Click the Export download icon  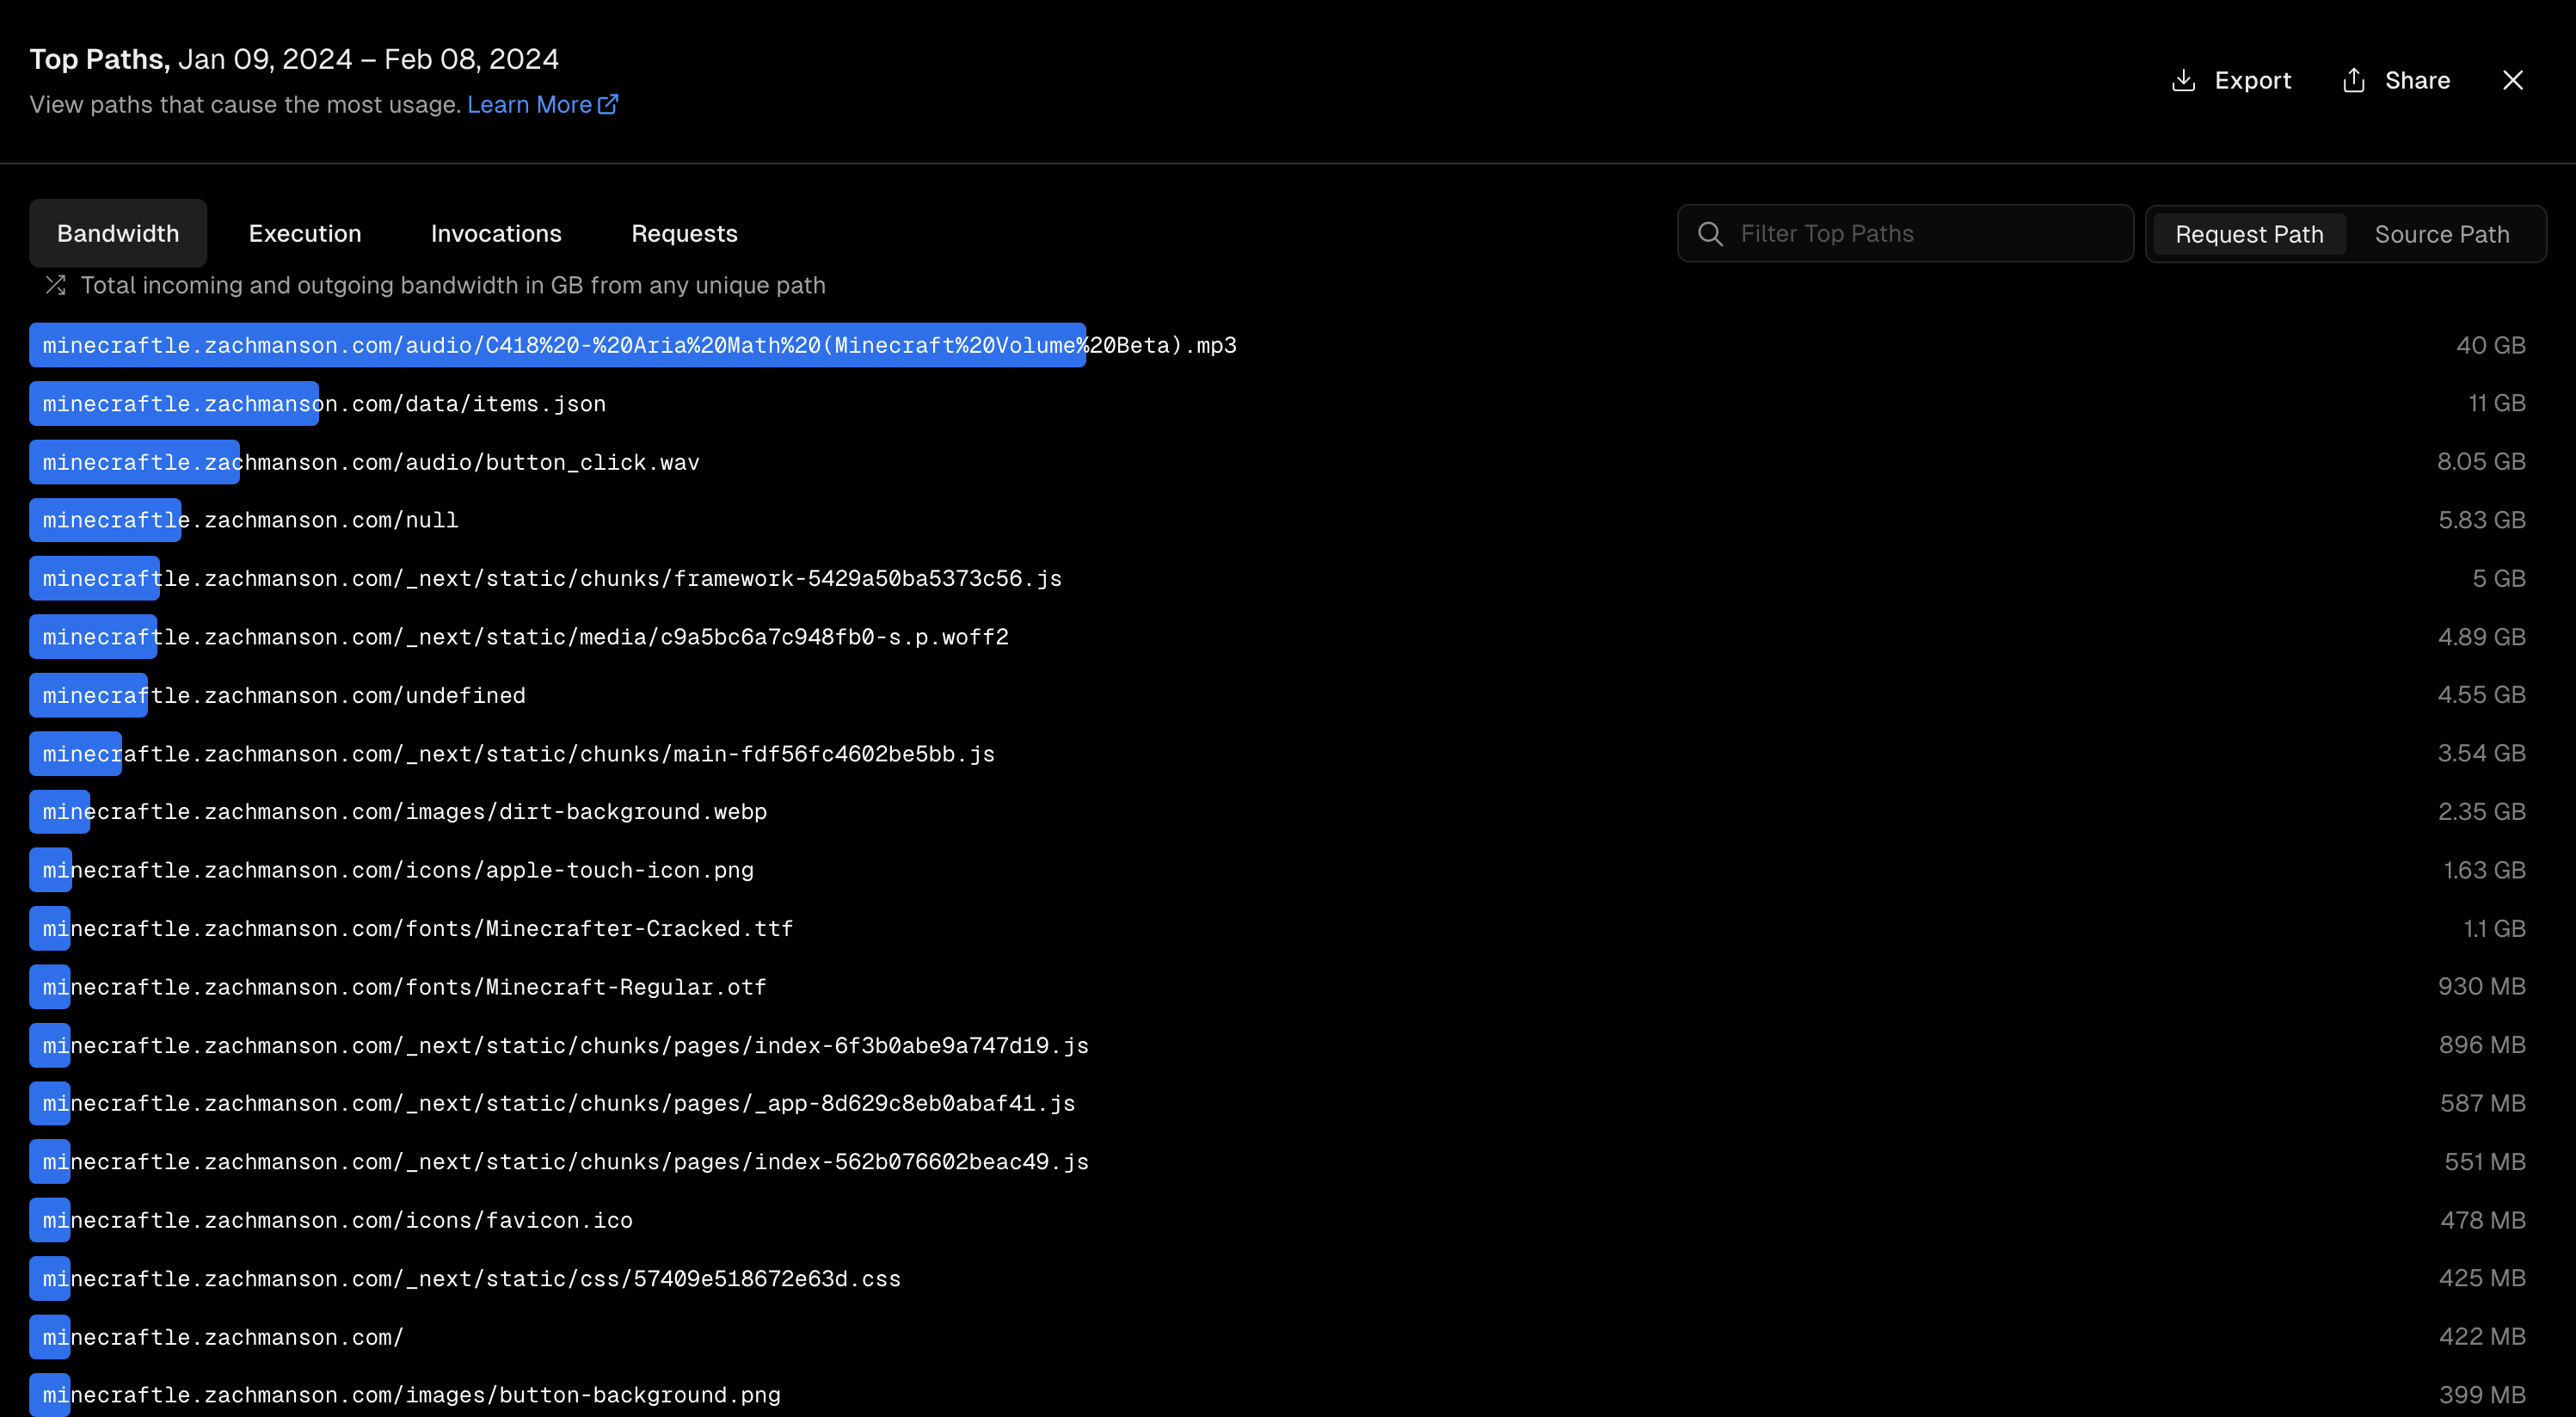[x=2183, y=80]
